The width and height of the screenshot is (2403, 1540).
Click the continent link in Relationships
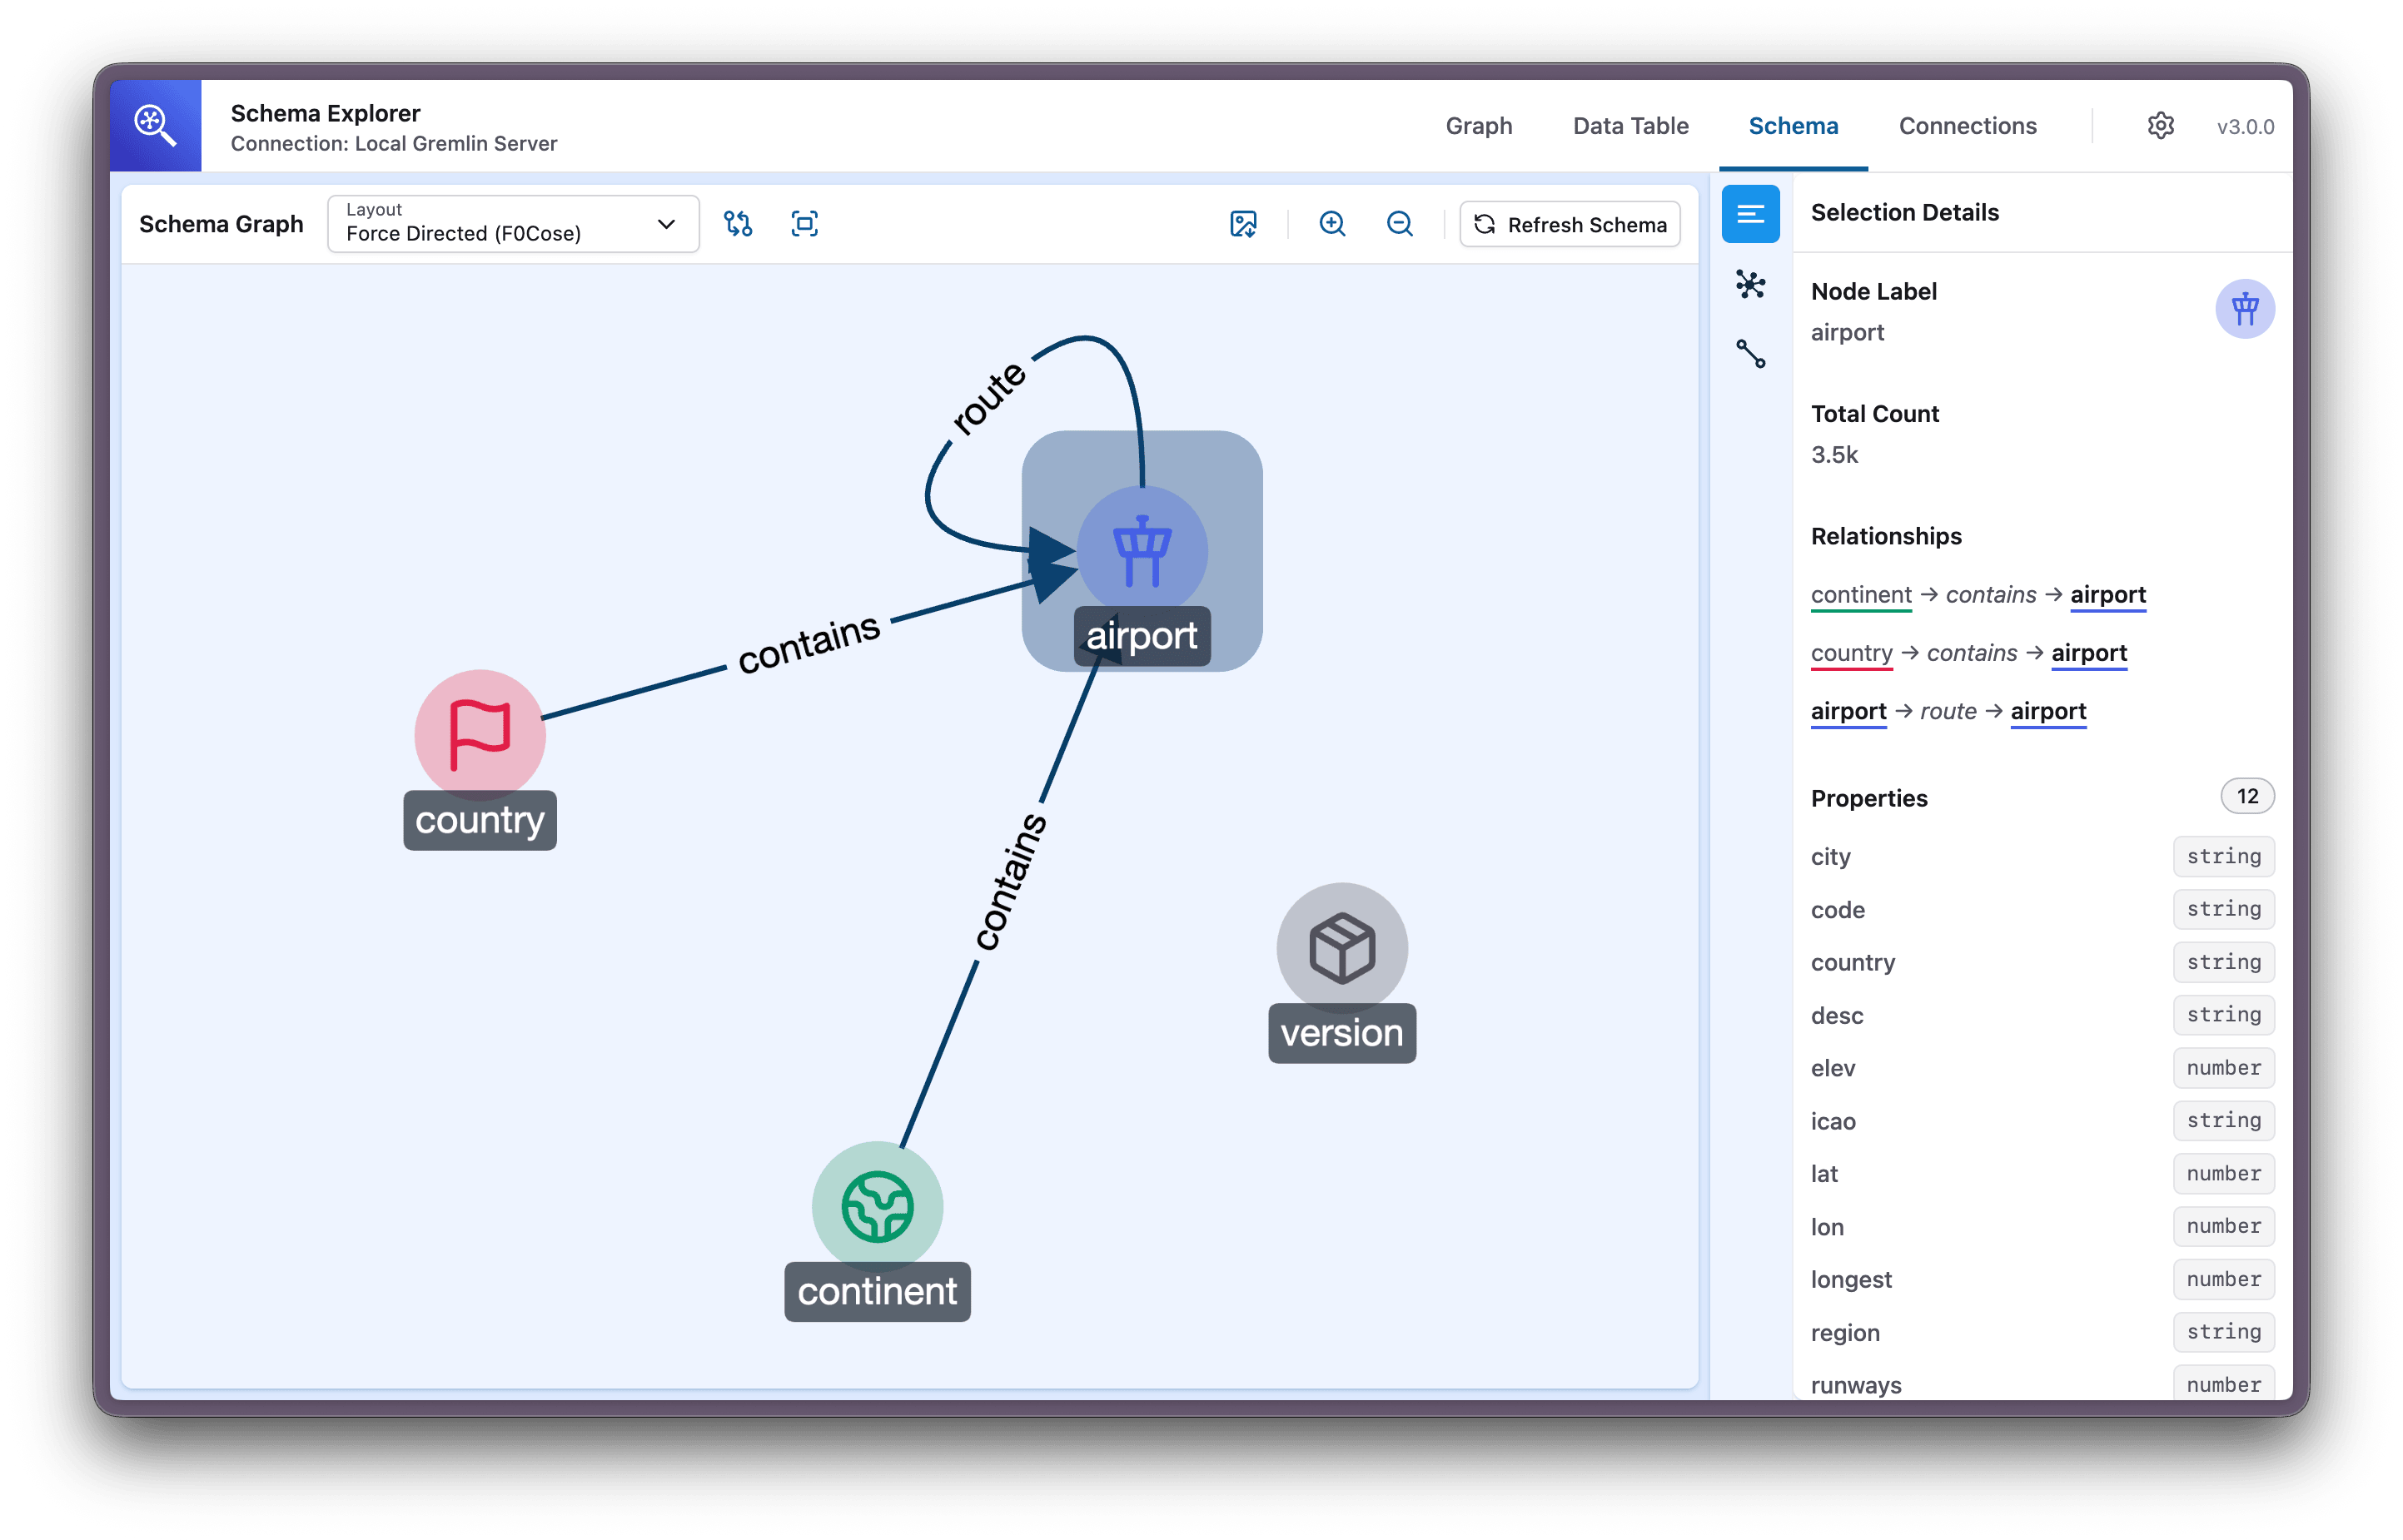[x=1860, y=595]
